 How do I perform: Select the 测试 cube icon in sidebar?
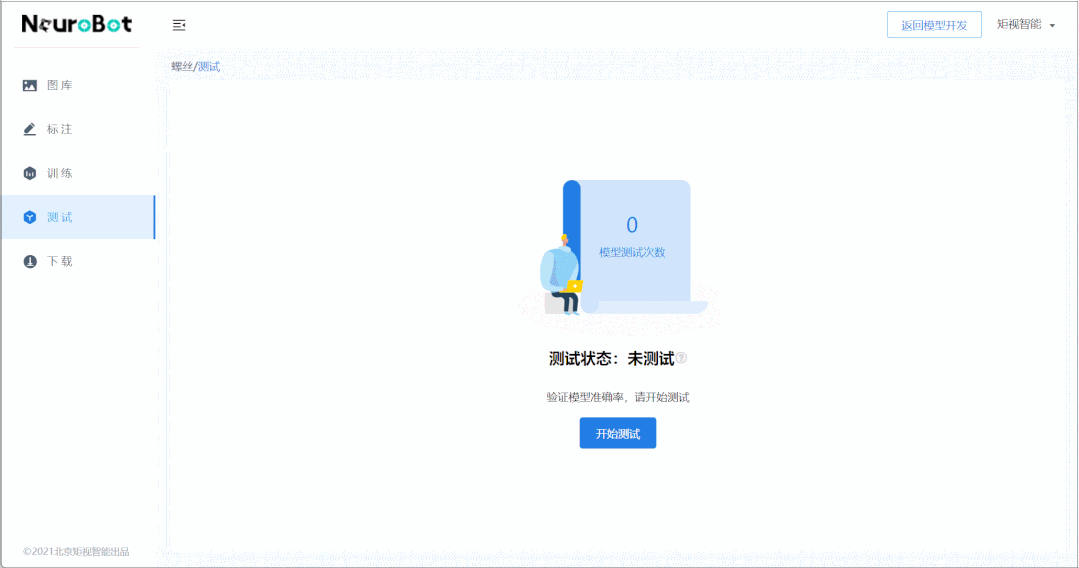click(x=30, y=218)
